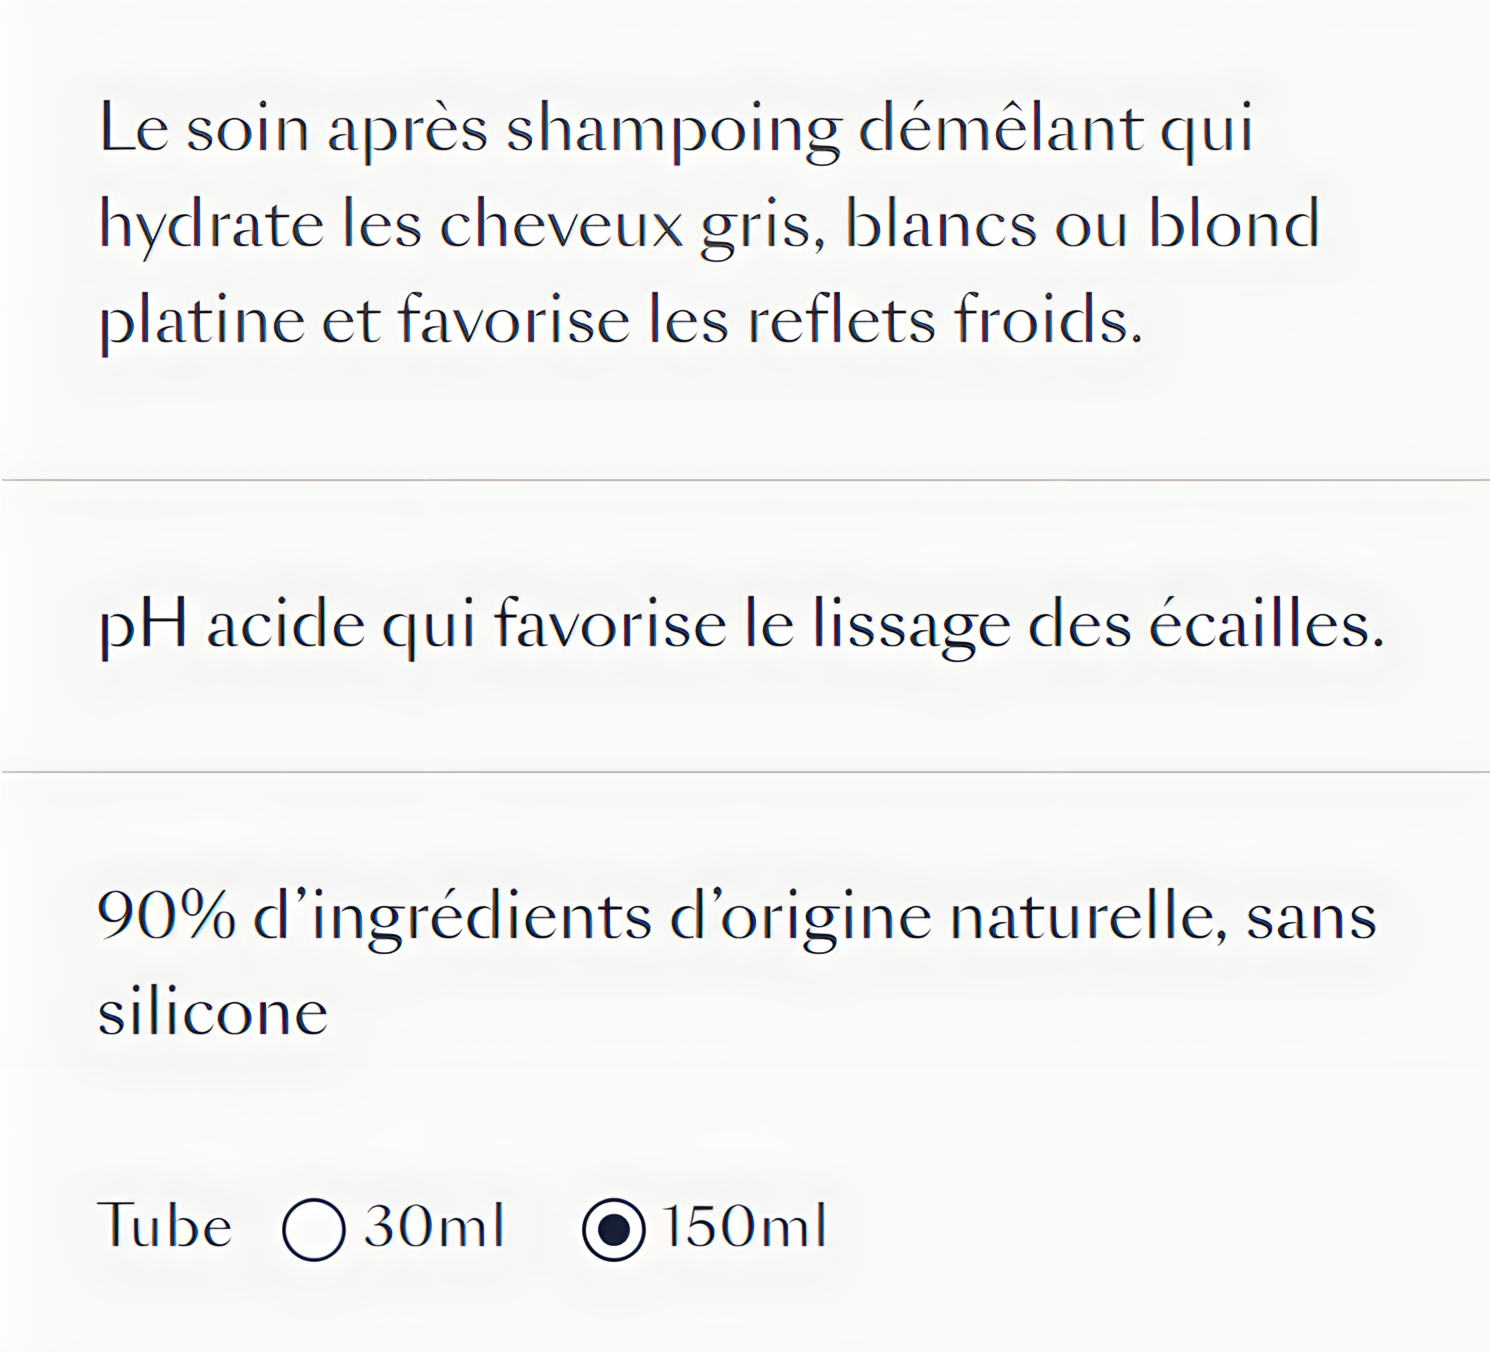Screen dimensions: 1490x1352
Task: Click the word "démêlant" in the description
Action: (1001, 128)
